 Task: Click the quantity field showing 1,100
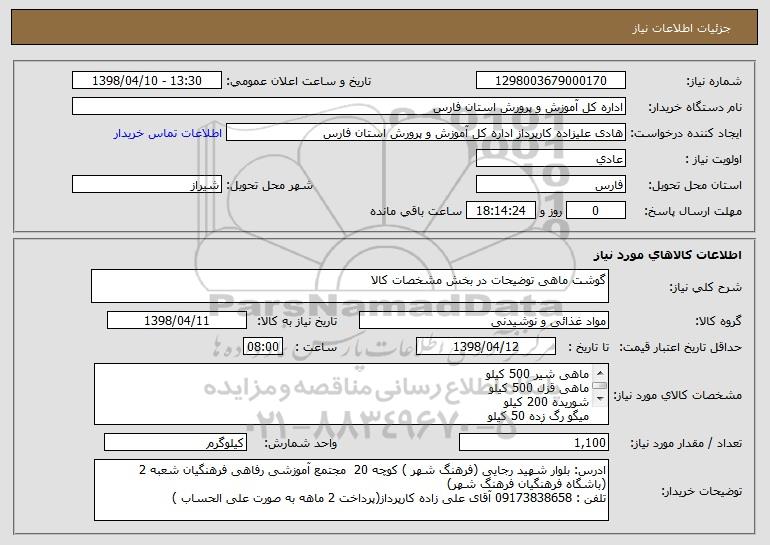click(534, 443)
